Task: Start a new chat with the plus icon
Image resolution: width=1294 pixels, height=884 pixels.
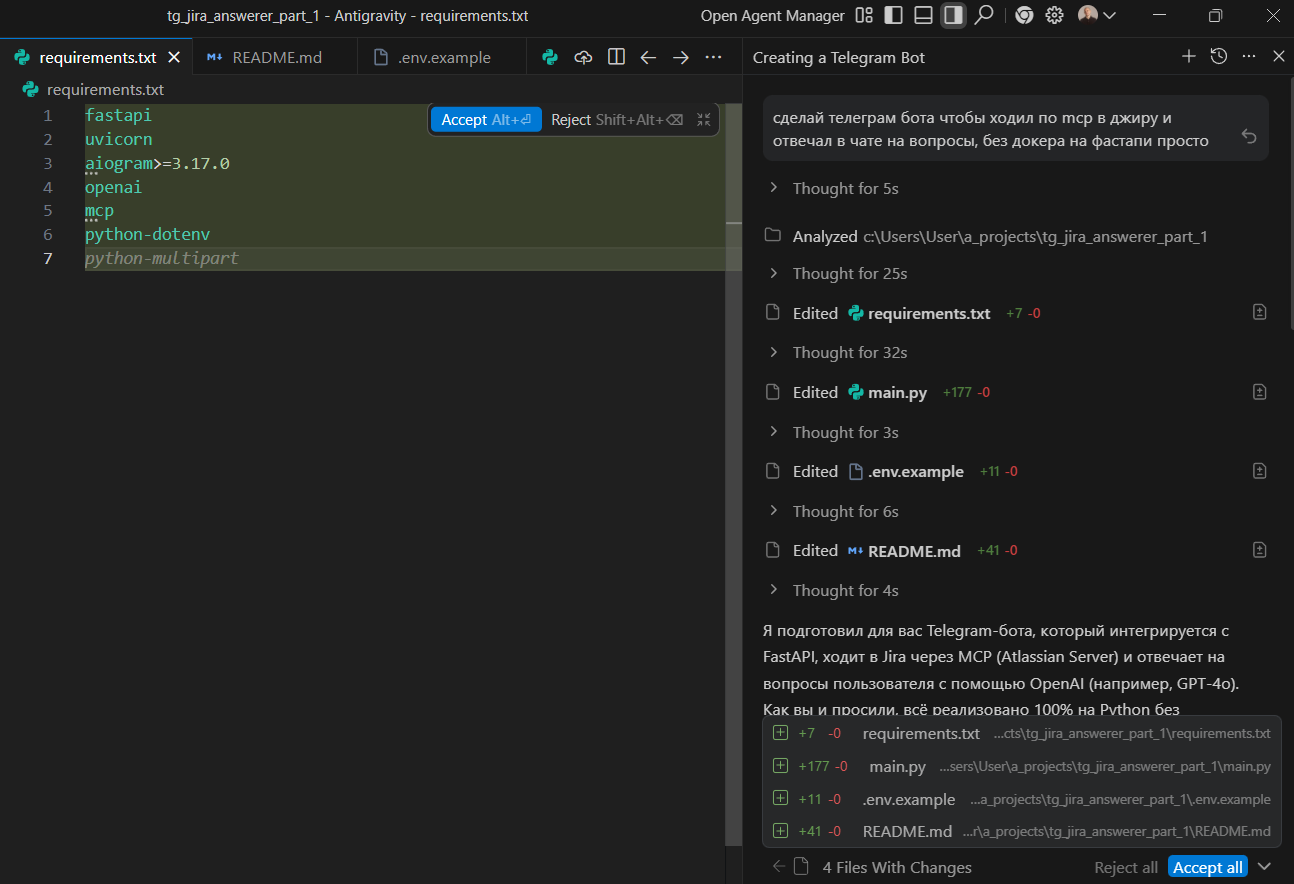Action: pos(1188,57)
